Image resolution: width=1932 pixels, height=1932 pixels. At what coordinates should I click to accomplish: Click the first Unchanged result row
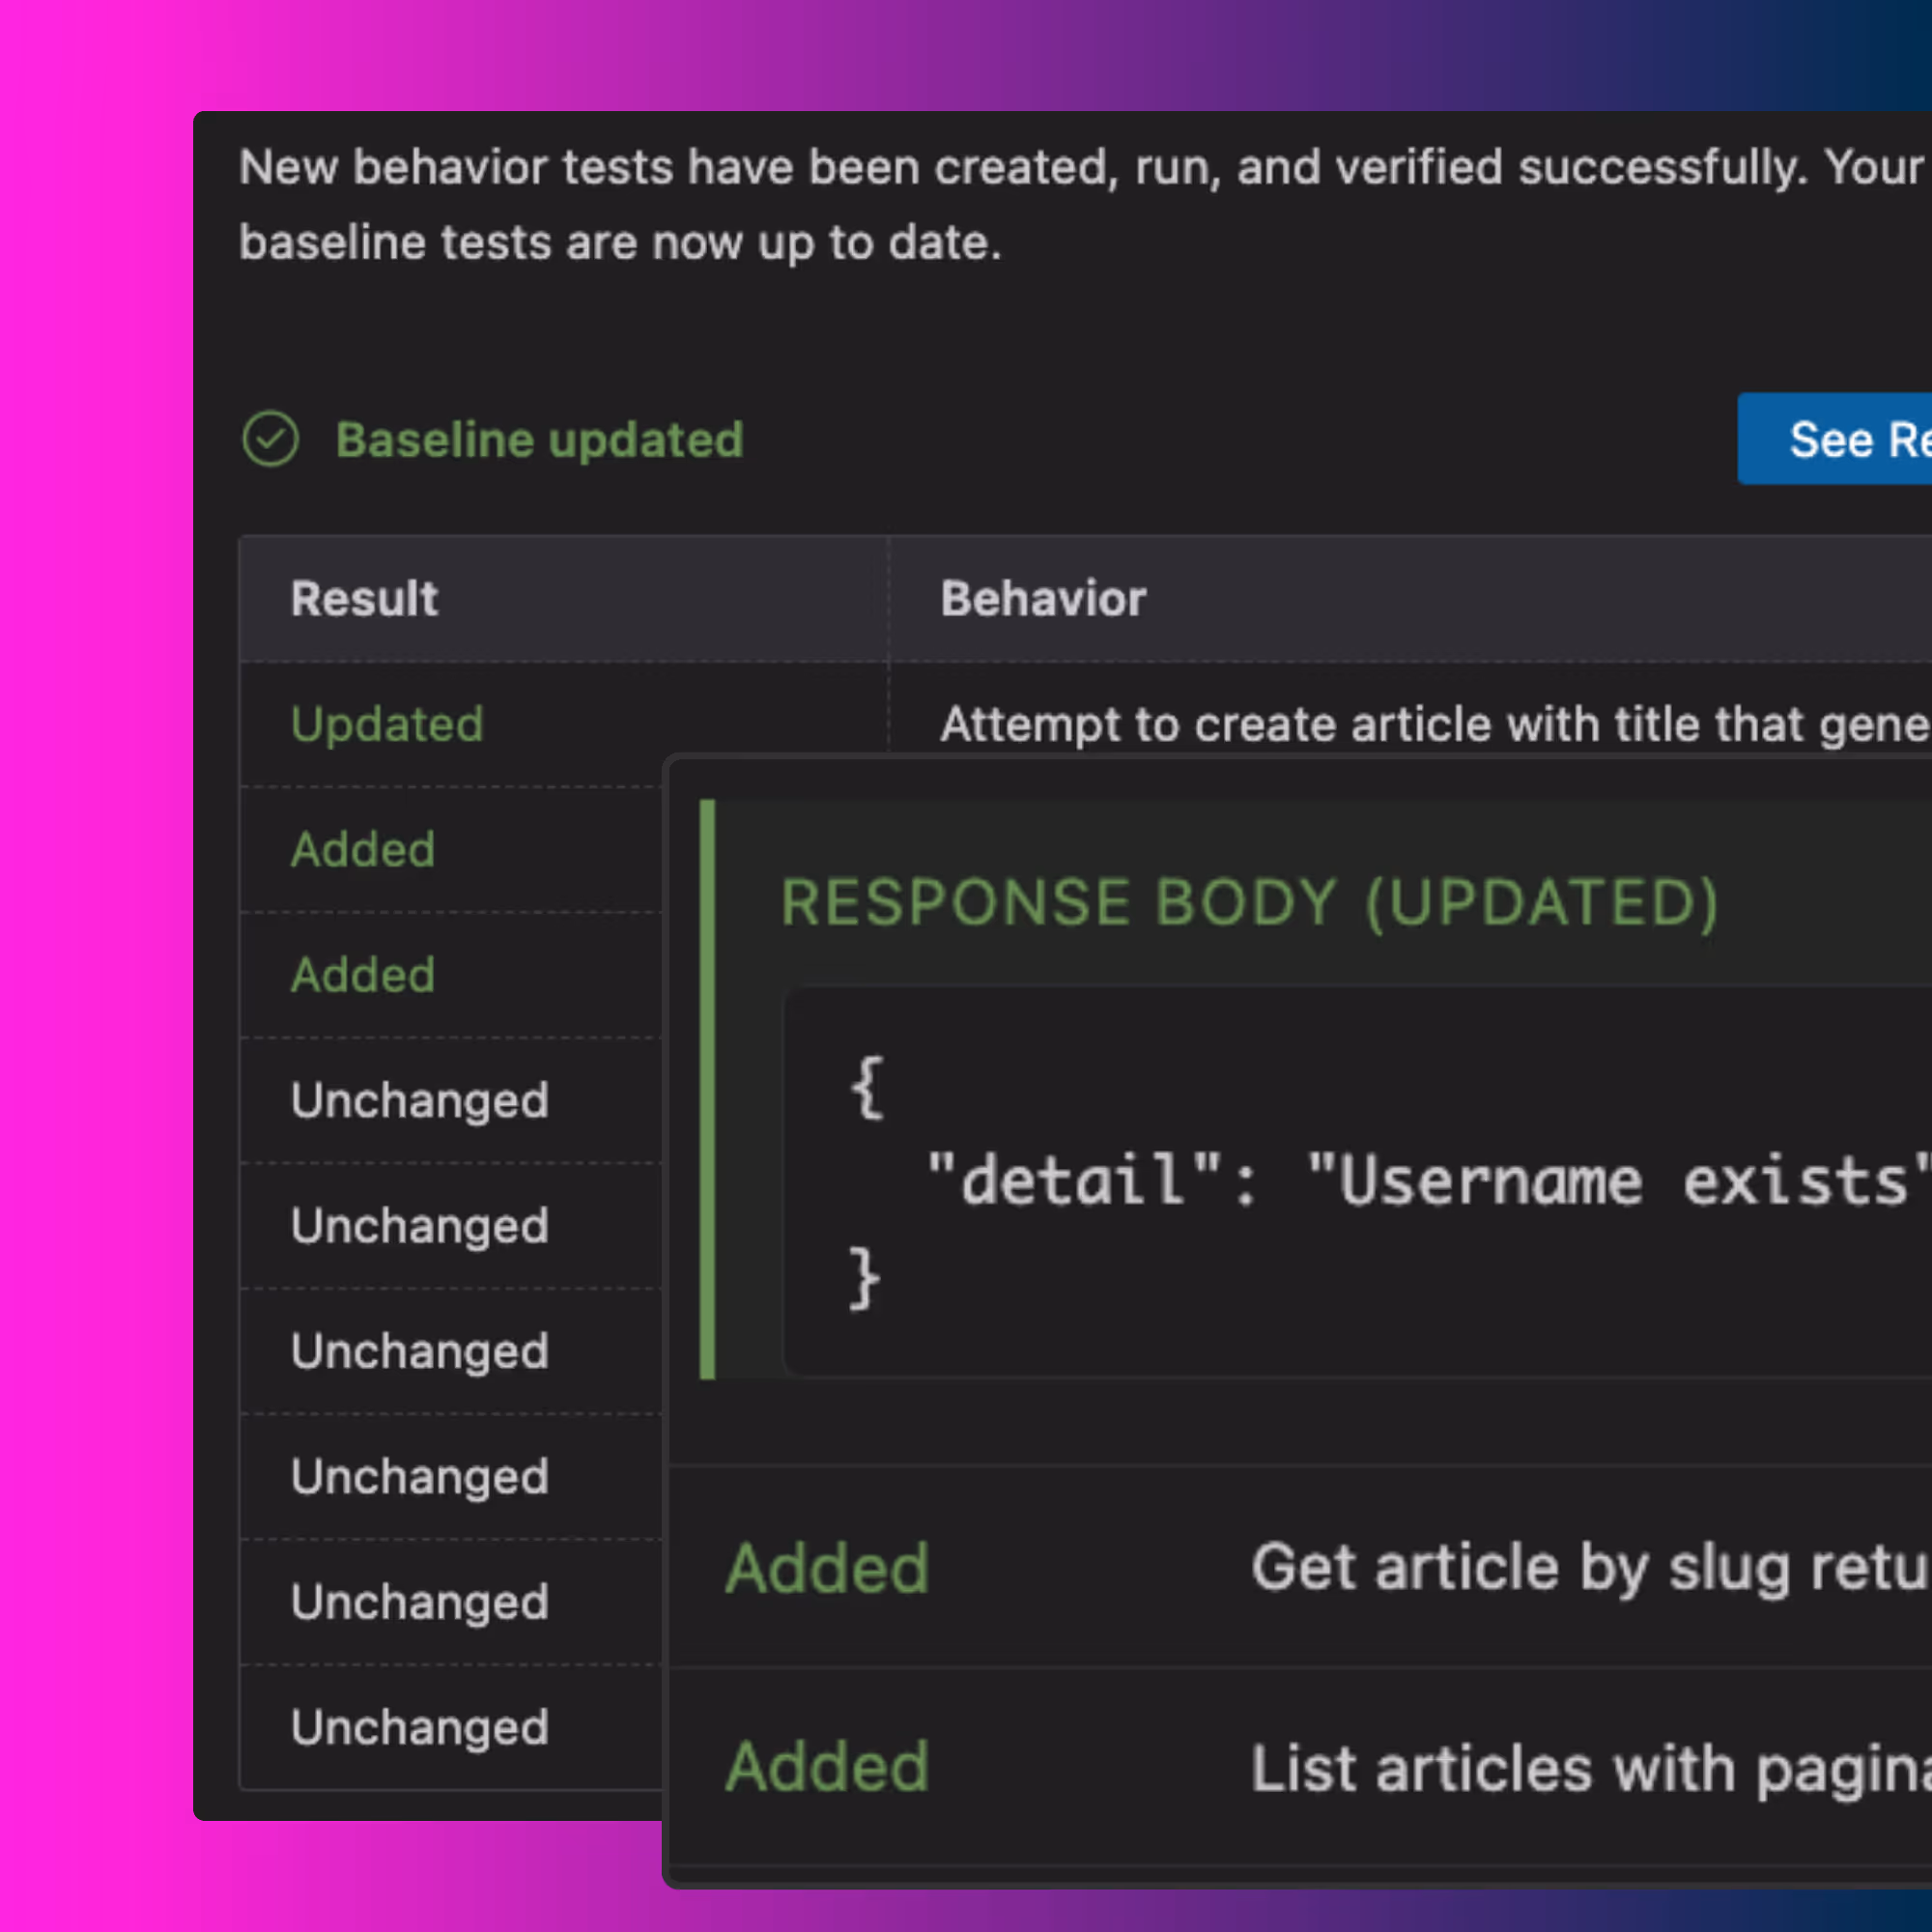click(x=419, y=1100)
